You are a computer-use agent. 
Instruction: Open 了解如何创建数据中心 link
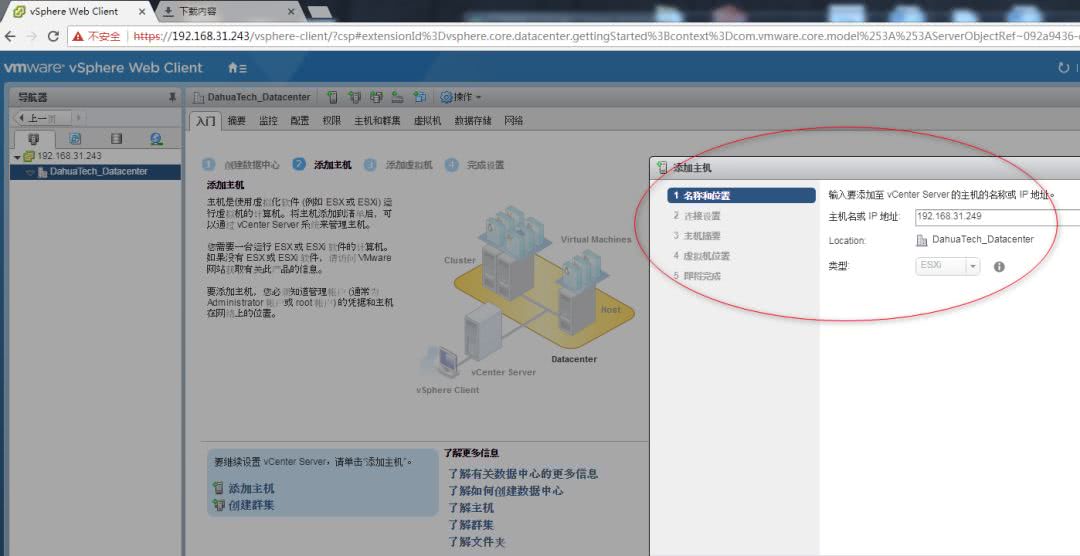[x=506, y=491]
